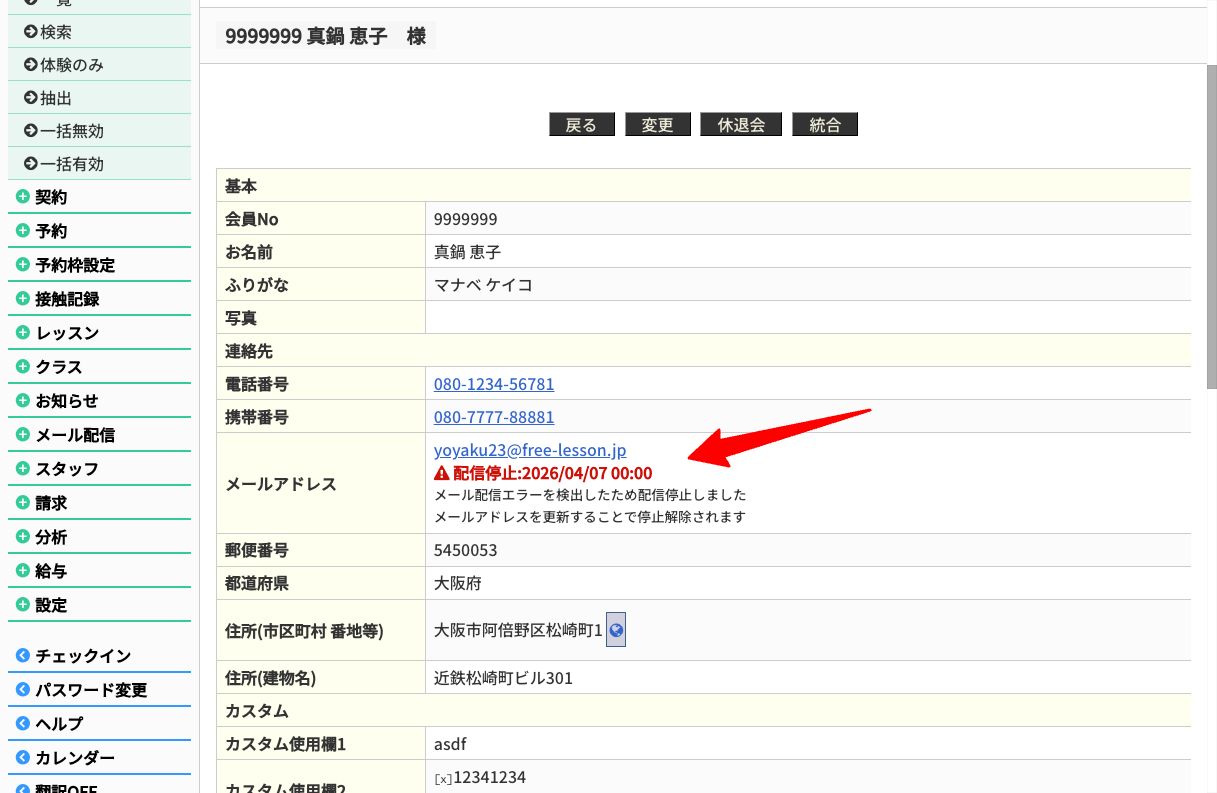This screenshot has height=793, width=1217.
Task: Expand the 請求 sidebar section
Action: pos(51,503)
